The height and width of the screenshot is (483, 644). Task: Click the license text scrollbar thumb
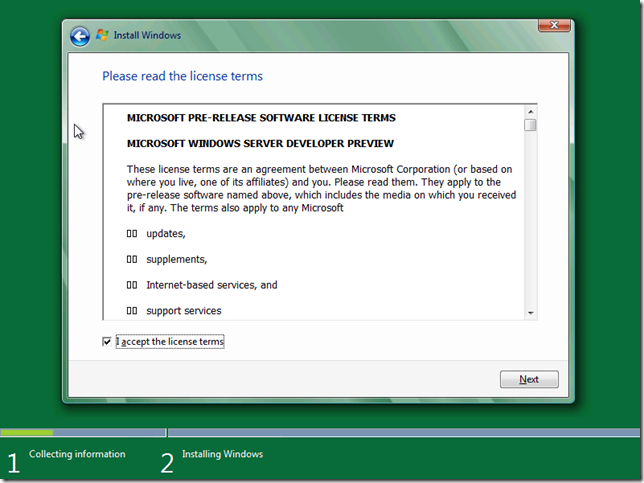point(530,125)
